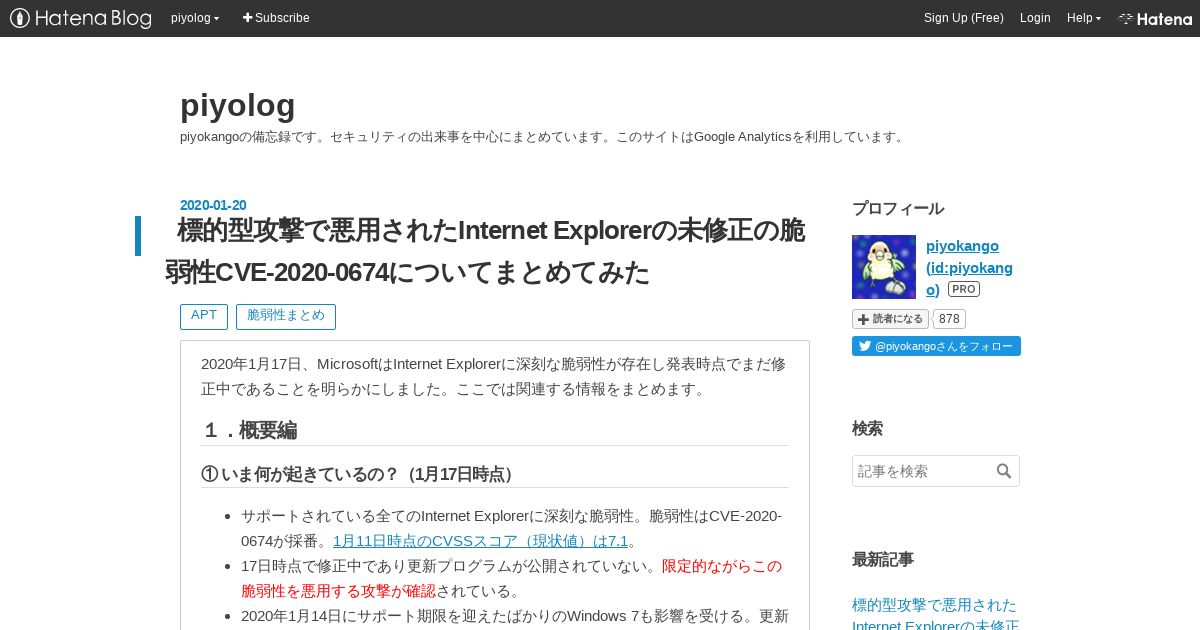The width and height of the screenshot is (1200, 630).
Task: Open the Login link
Action: click(1035, 18)
